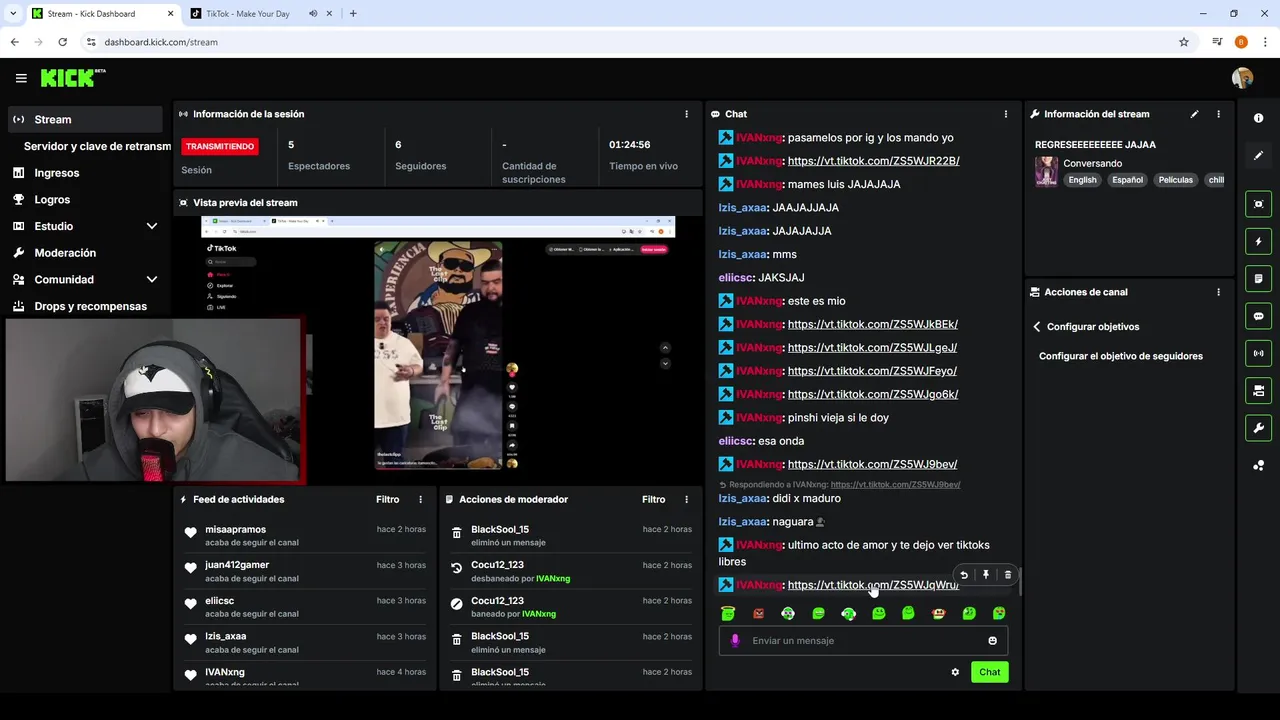Open Información de la sesión options menu
1280x720 pixels.
tap(686, 114)
